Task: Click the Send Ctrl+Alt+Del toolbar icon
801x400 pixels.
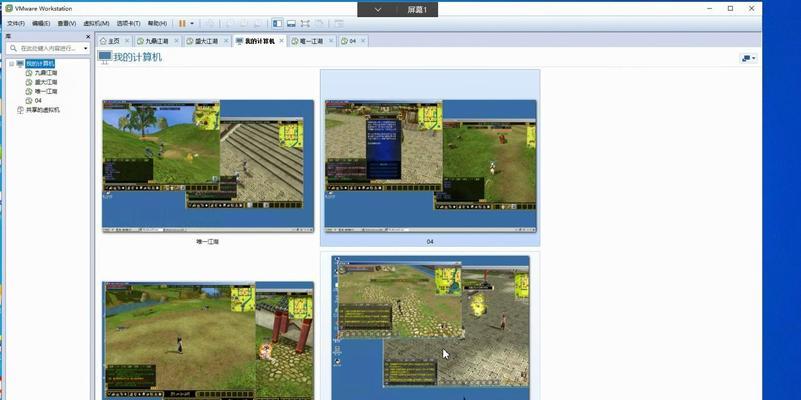Action: coord(210,23)
